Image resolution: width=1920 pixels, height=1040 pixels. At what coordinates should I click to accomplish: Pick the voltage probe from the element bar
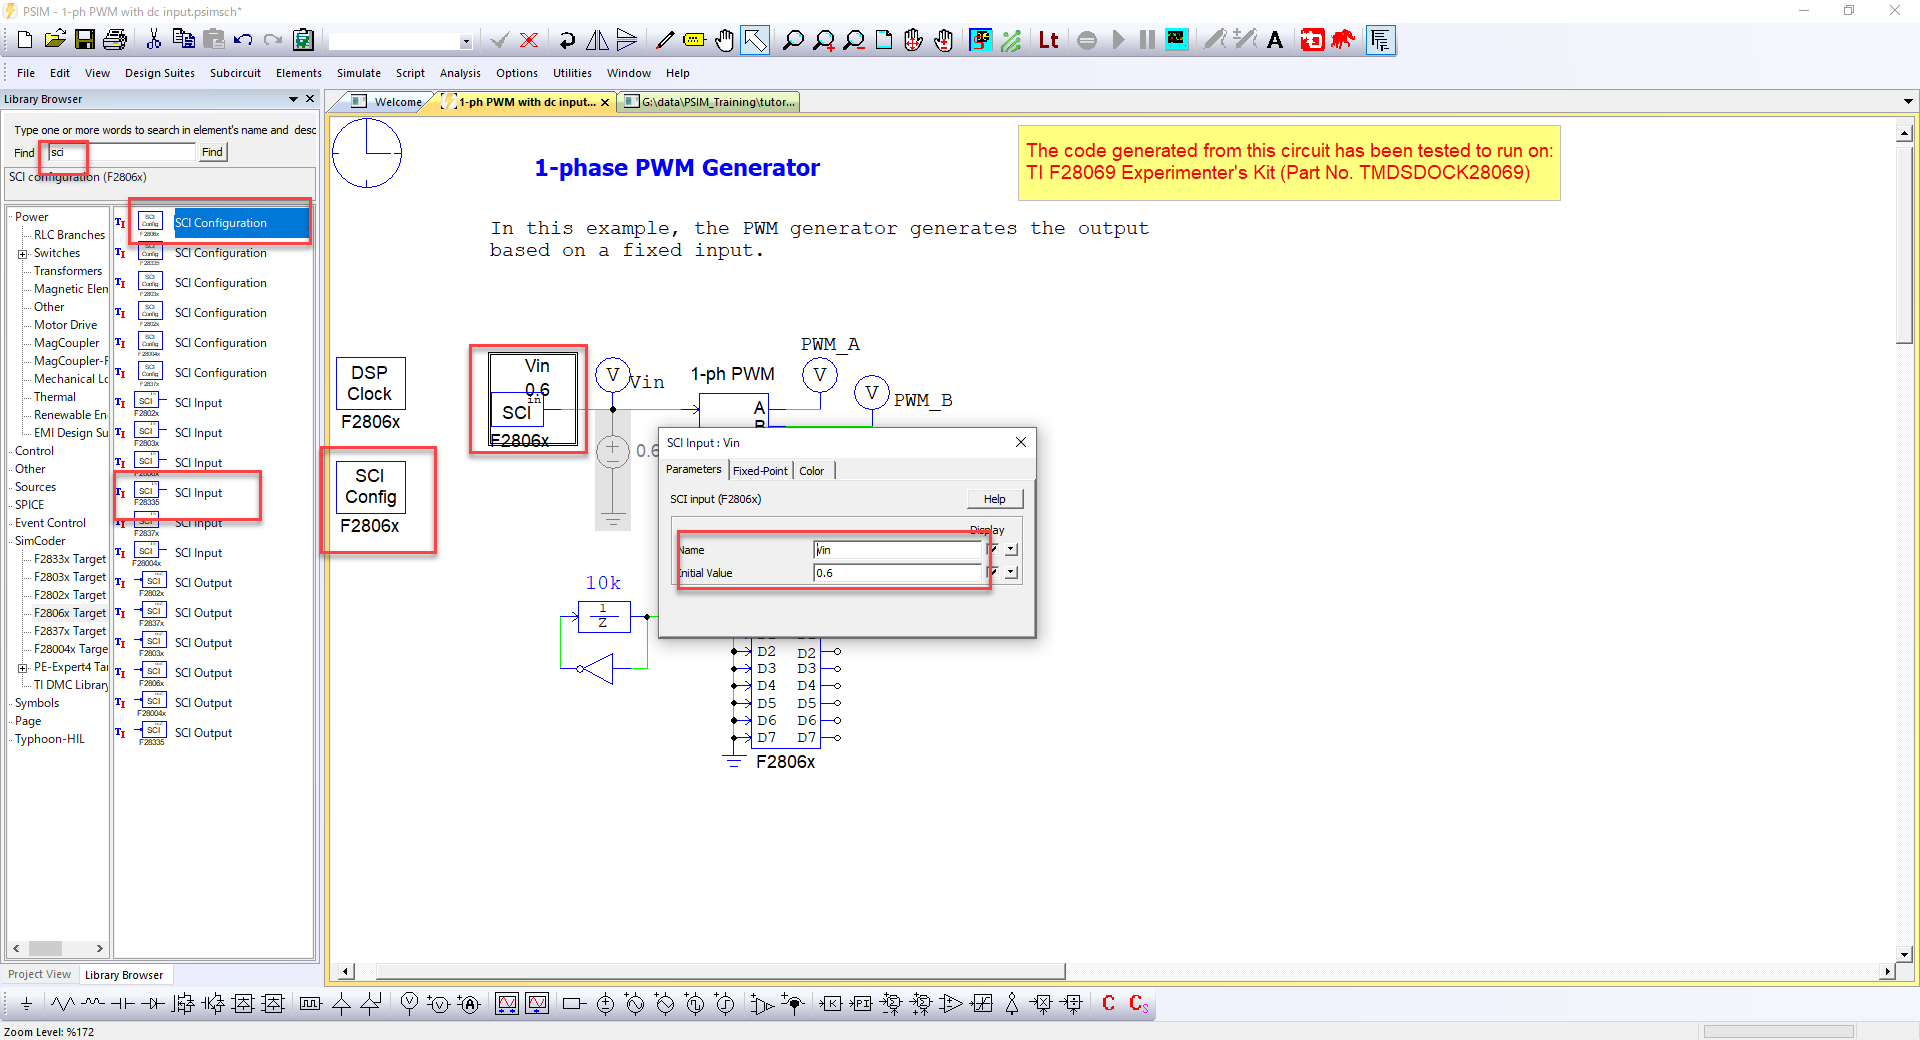[x=408, y=1004]
